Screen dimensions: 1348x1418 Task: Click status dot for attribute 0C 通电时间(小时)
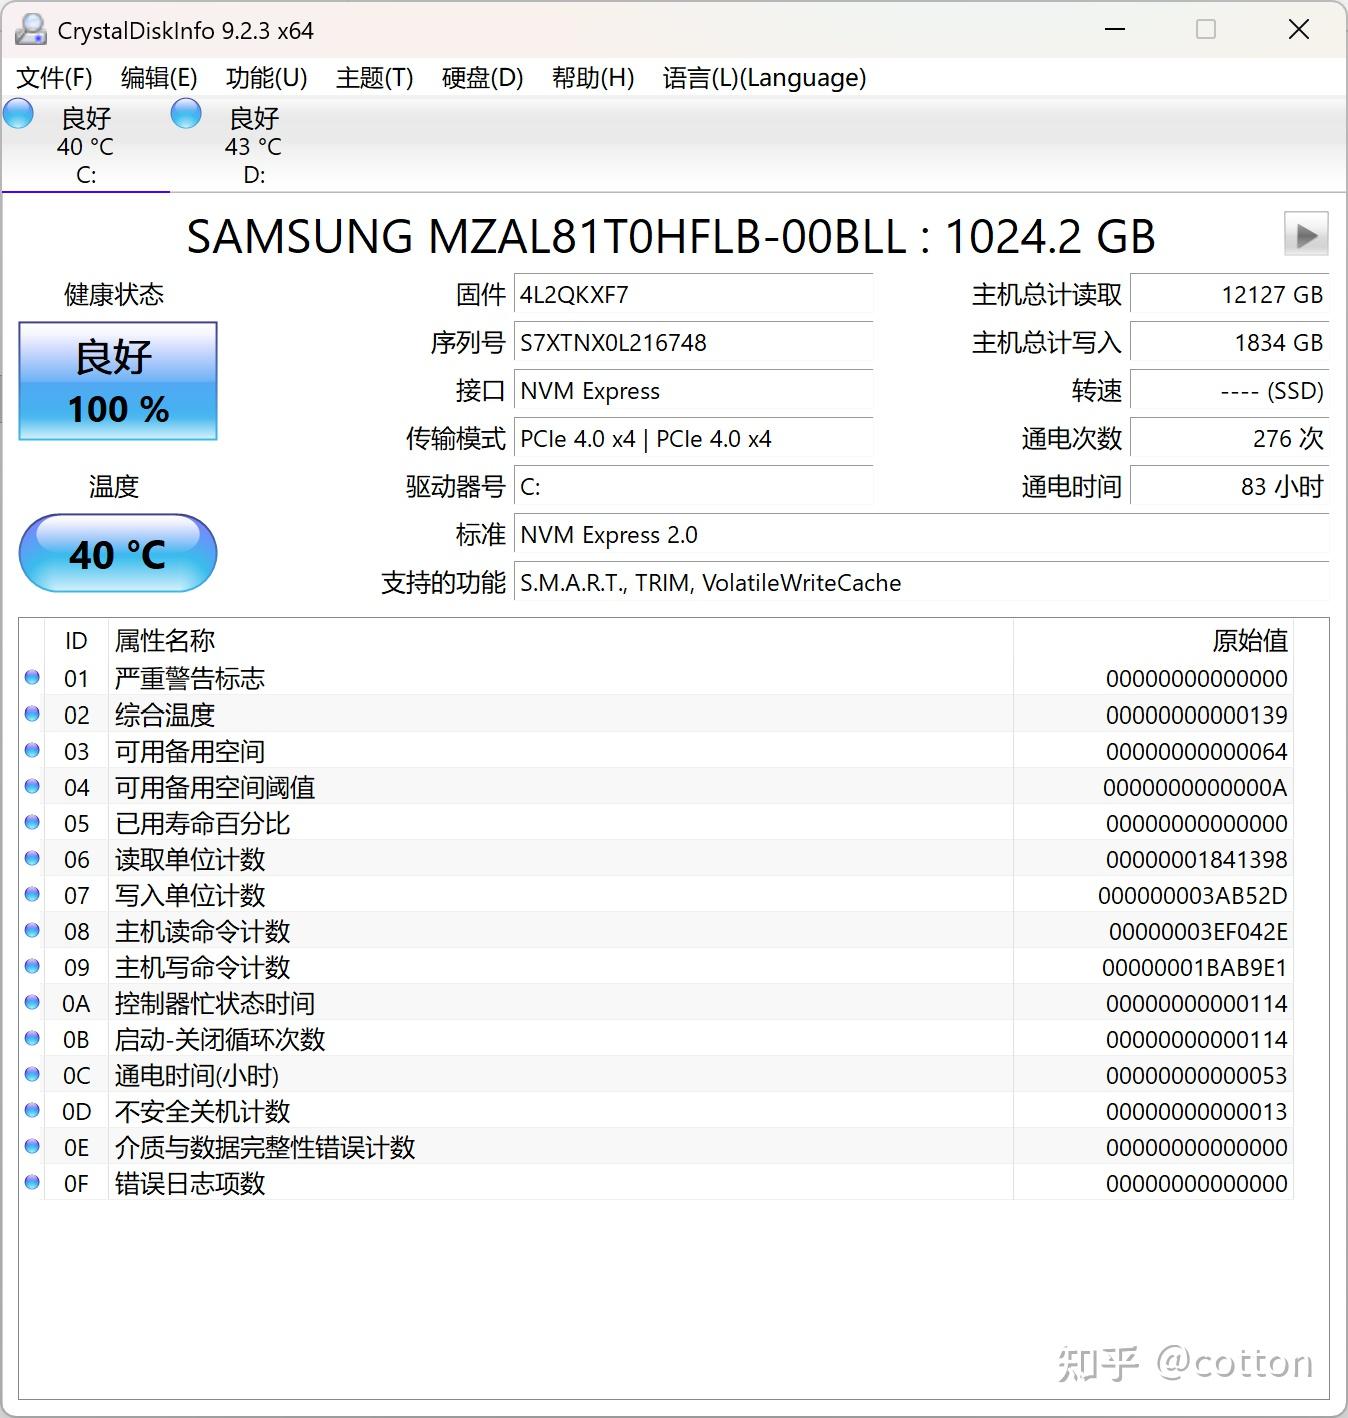click(x=32, y=1074)
